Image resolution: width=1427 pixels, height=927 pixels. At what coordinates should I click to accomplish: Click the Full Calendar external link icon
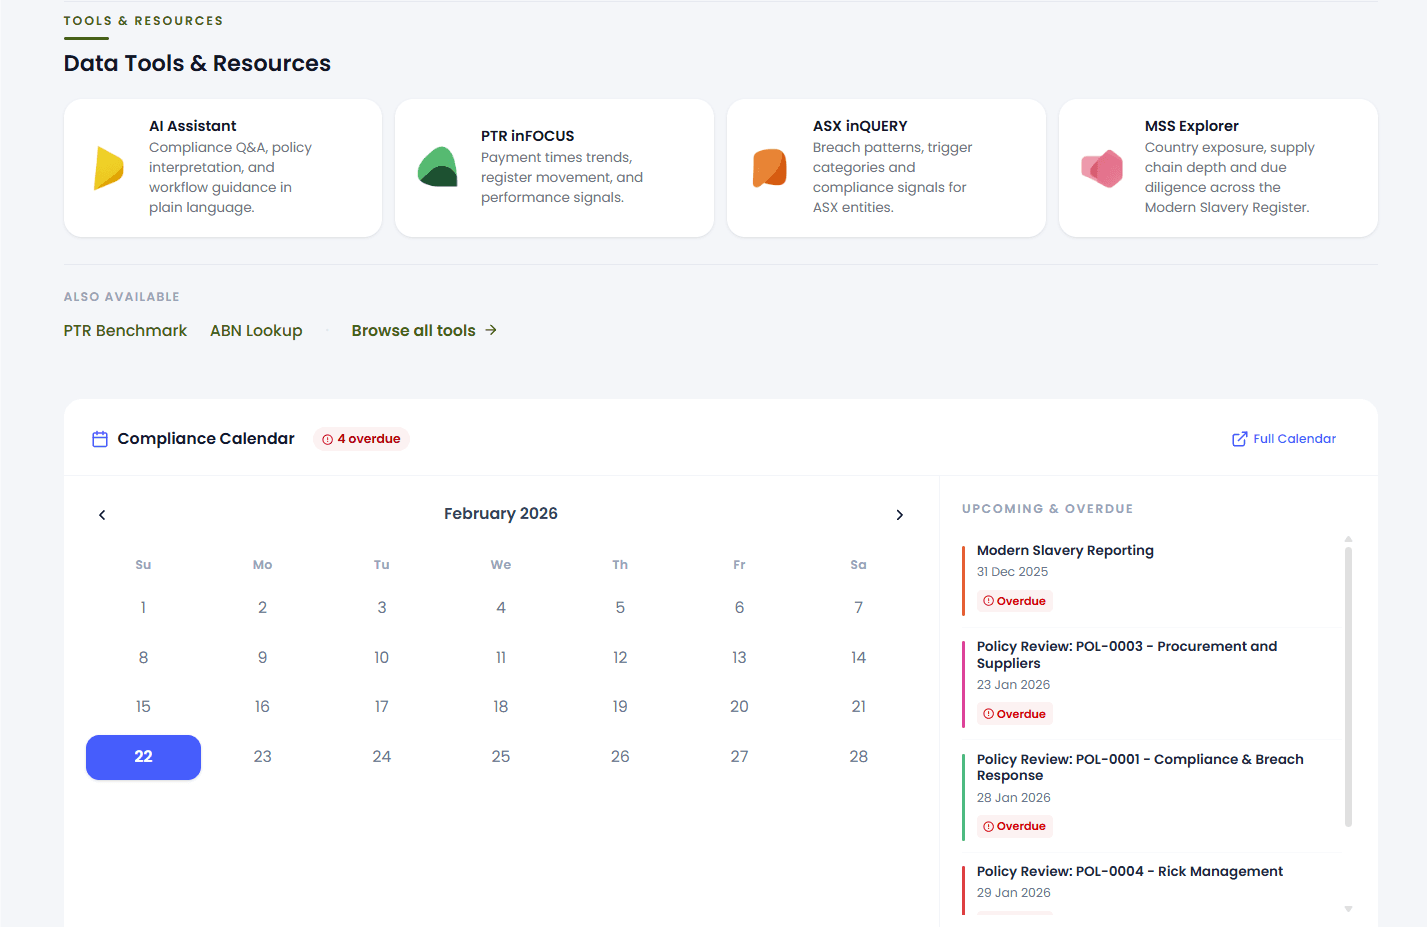1239,439
